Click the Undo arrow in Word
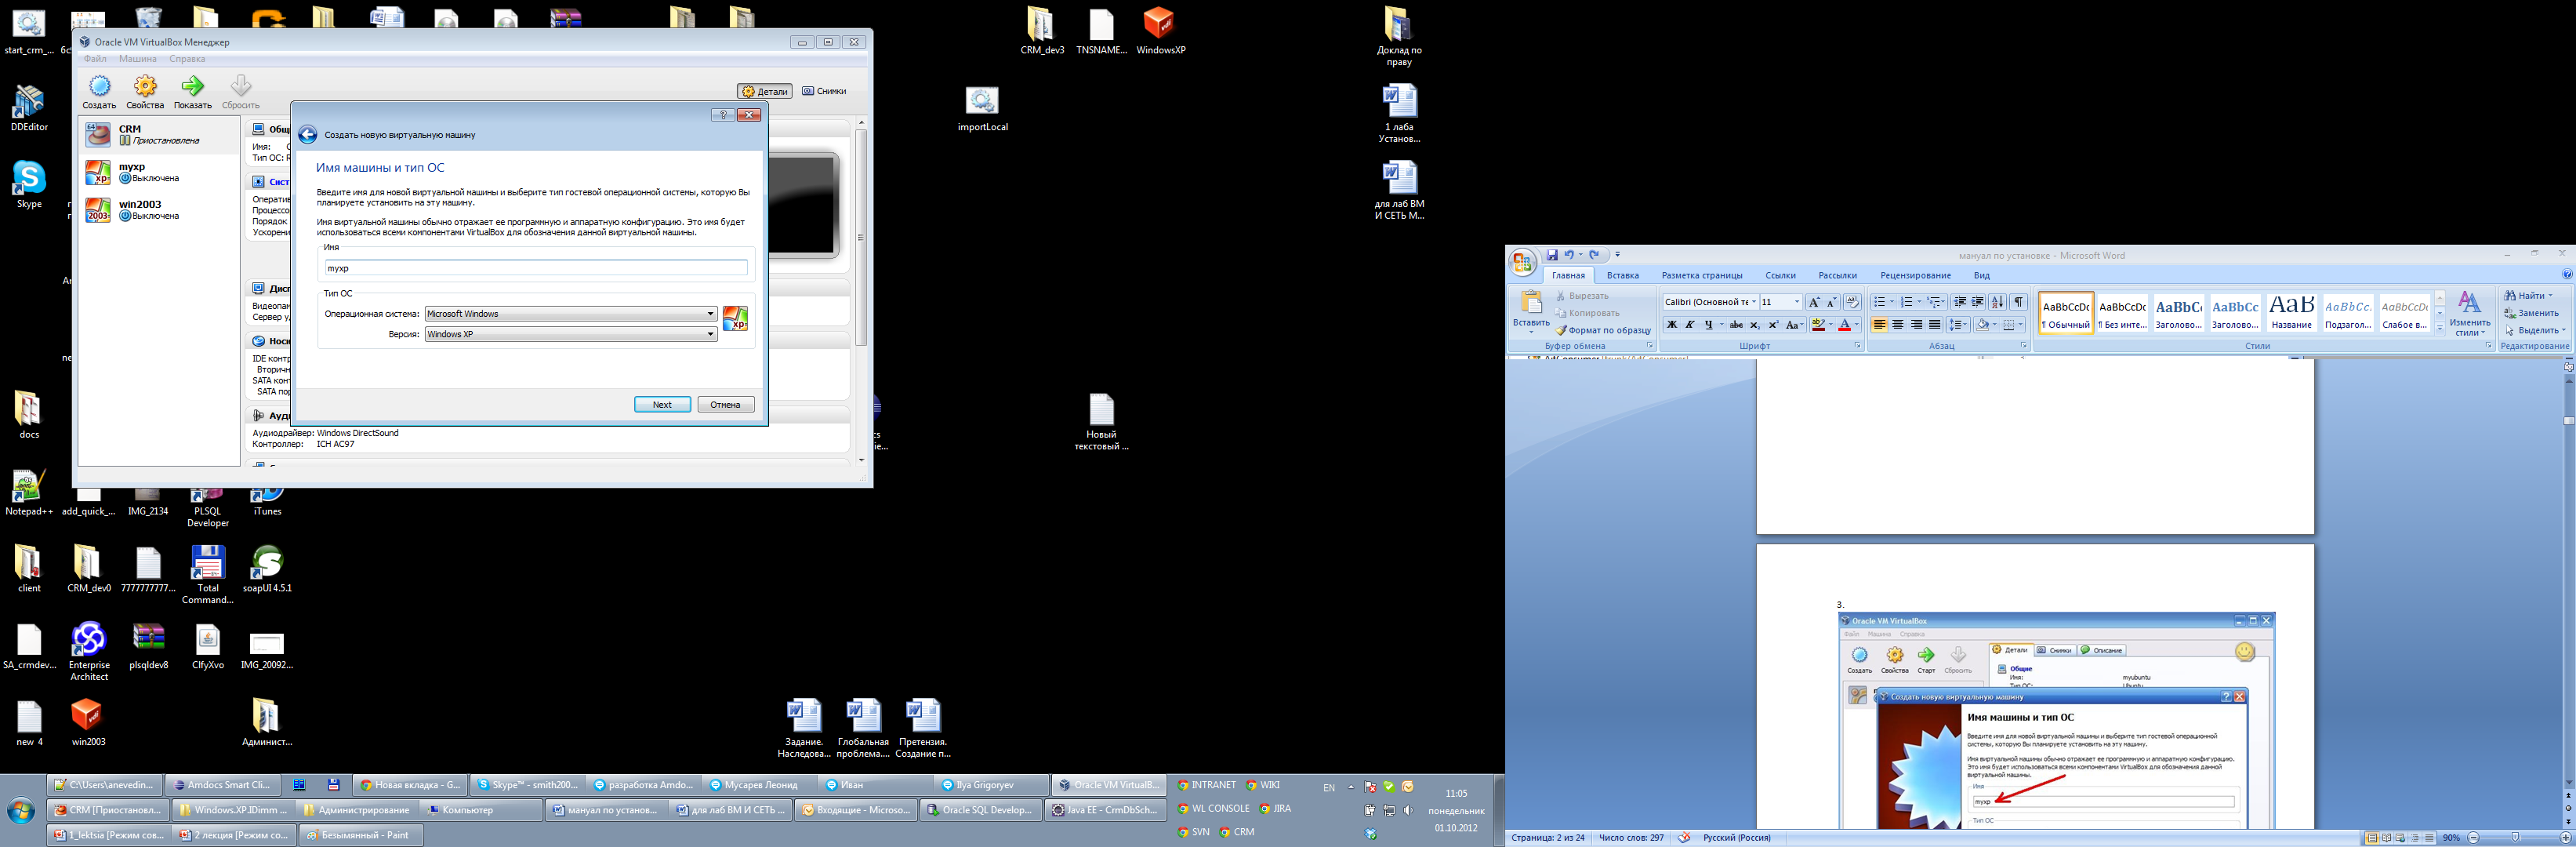Image resolution: width=2576 pixels, height=847 pixels. [x=1569, y=255]
